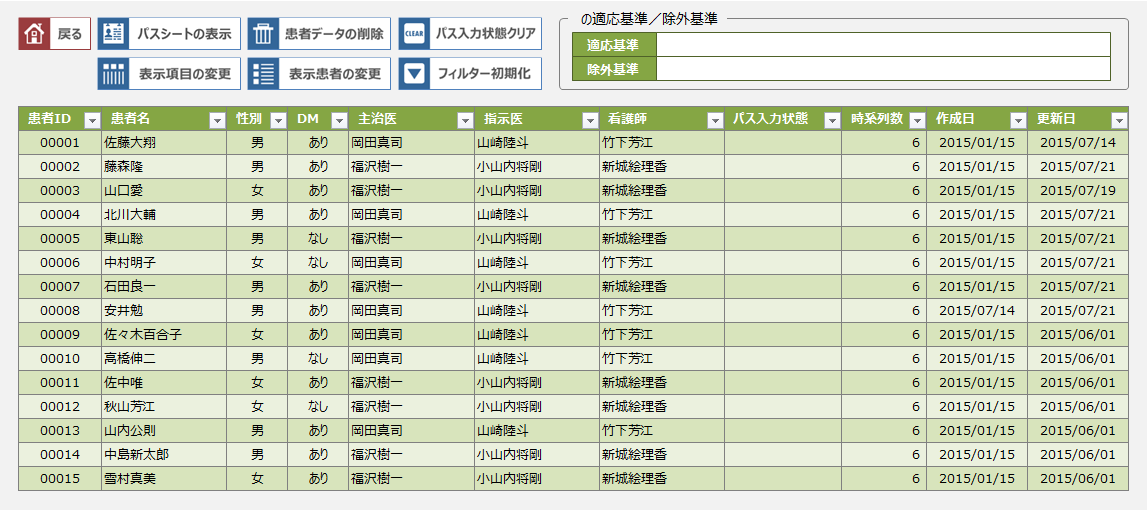Screen dimensions: 1147x510
Task: Open the 更新日 filter dropdown
Action: click(x=1119, y=120)
